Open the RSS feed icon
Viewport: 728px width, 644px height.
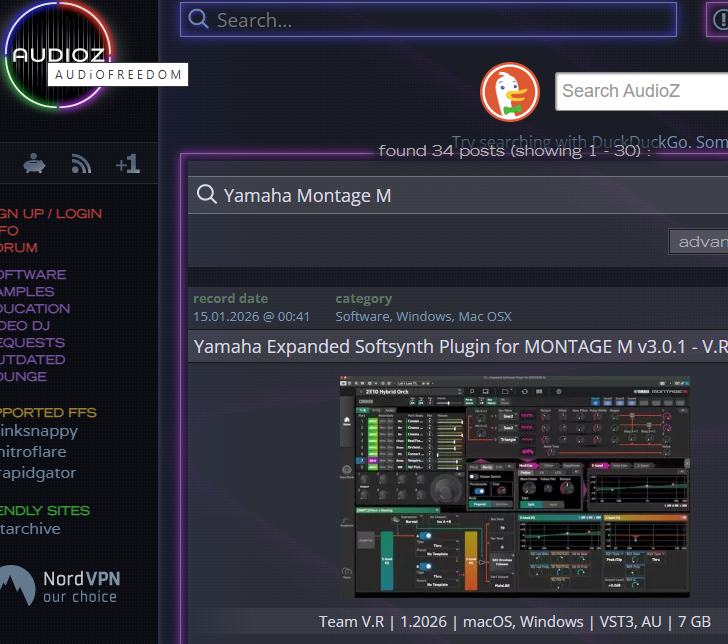(x=81, y=163)
